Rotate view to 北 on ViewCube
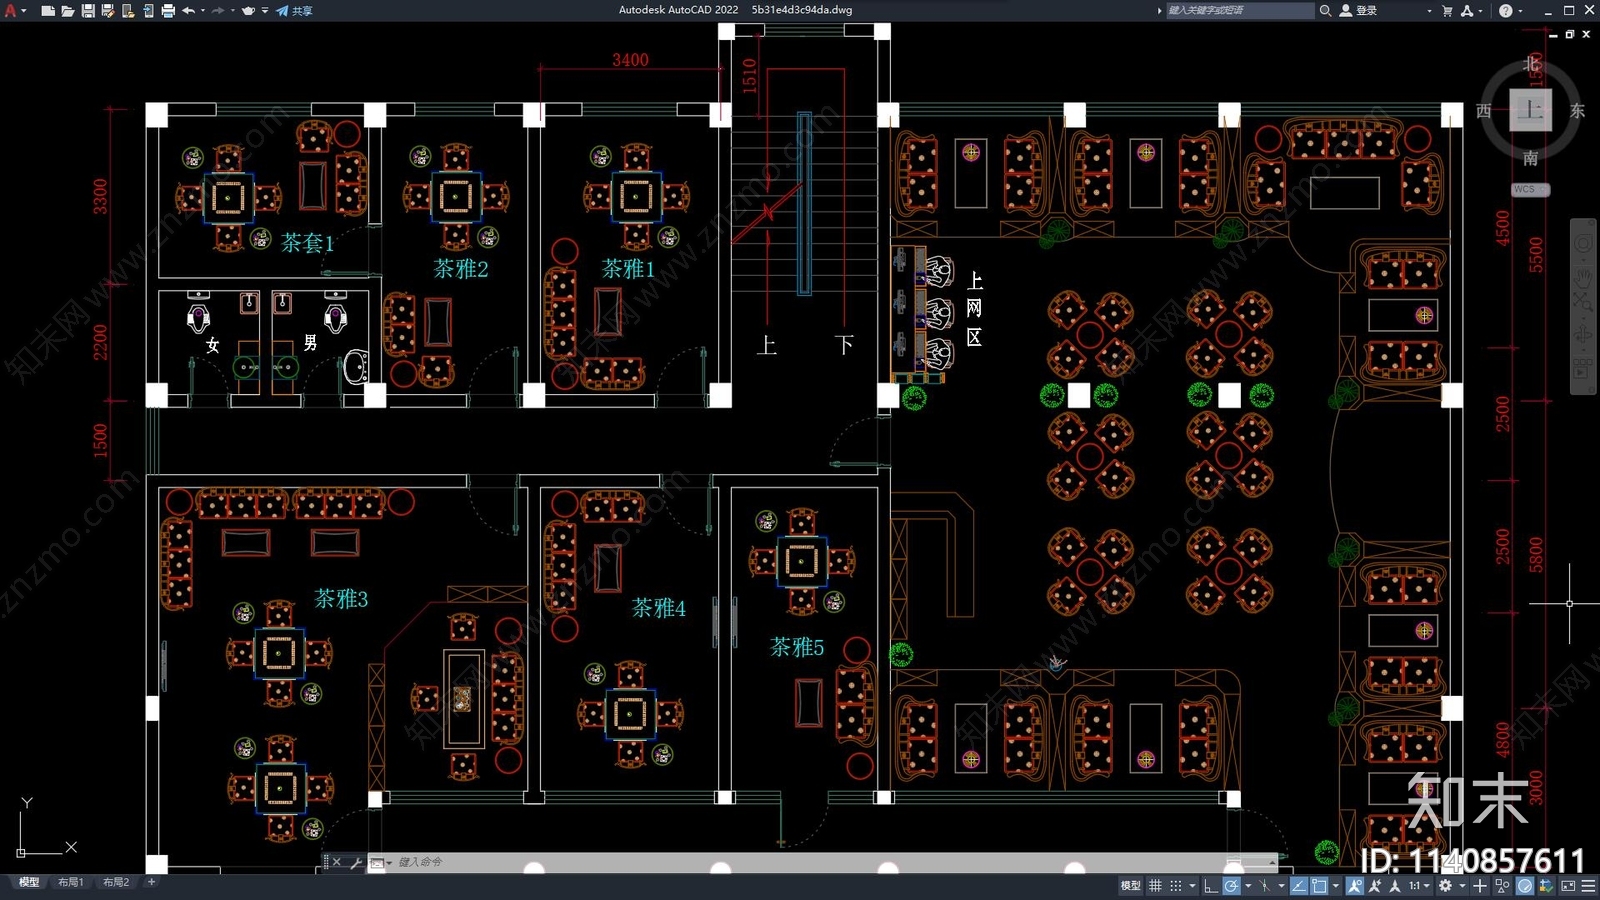The image size is (1600, 900). (x=1530, y=64)
